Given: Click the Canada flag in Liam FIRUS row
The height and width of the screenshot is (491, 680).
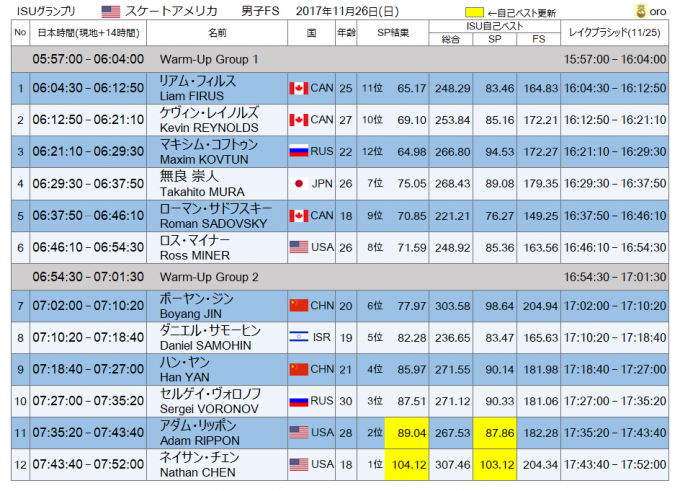Looking at the screenshot, I should pyautogui.click(x=297, y=88).
